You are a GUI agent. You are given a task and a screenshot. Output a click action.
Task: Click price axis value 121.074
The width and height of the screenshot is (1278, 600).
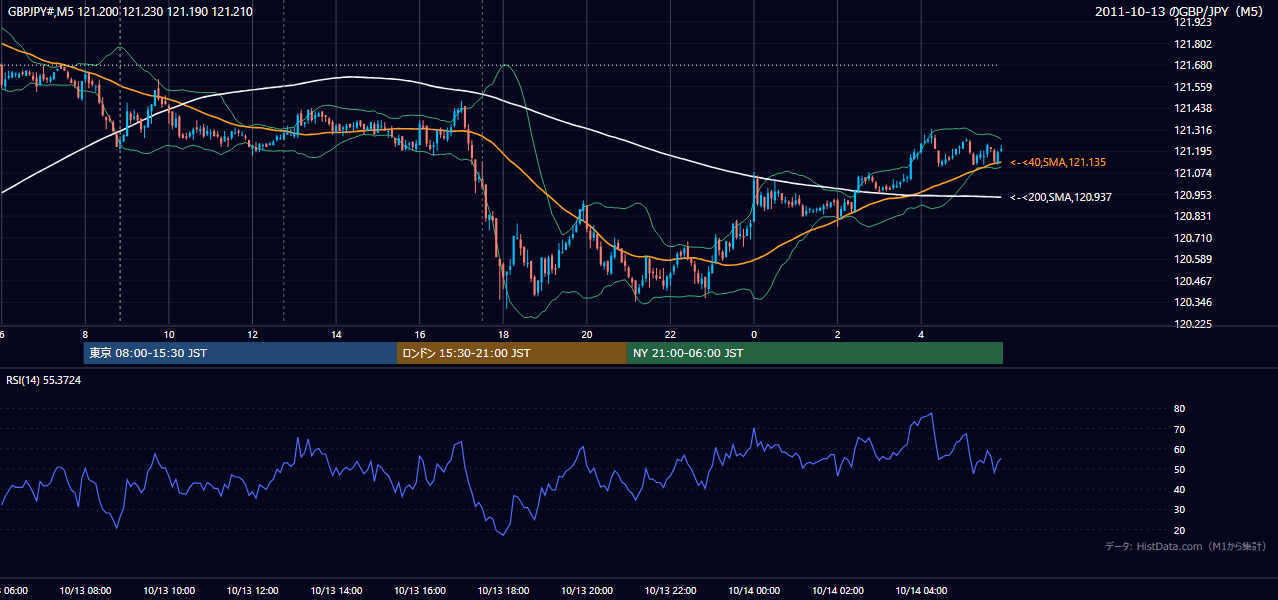coord(1193,173)
